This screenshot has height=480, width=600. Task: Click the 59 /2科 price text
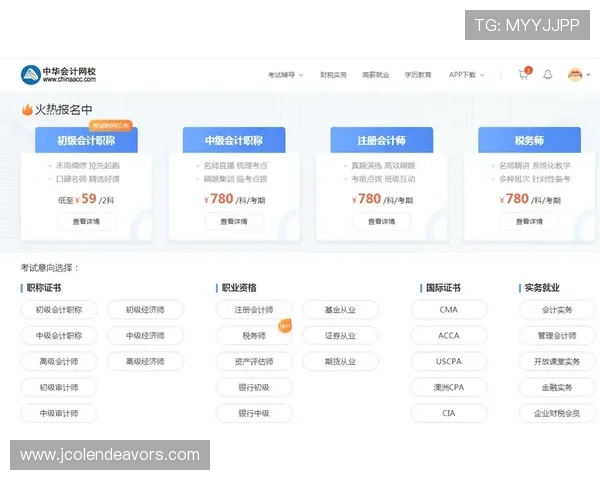98,199
